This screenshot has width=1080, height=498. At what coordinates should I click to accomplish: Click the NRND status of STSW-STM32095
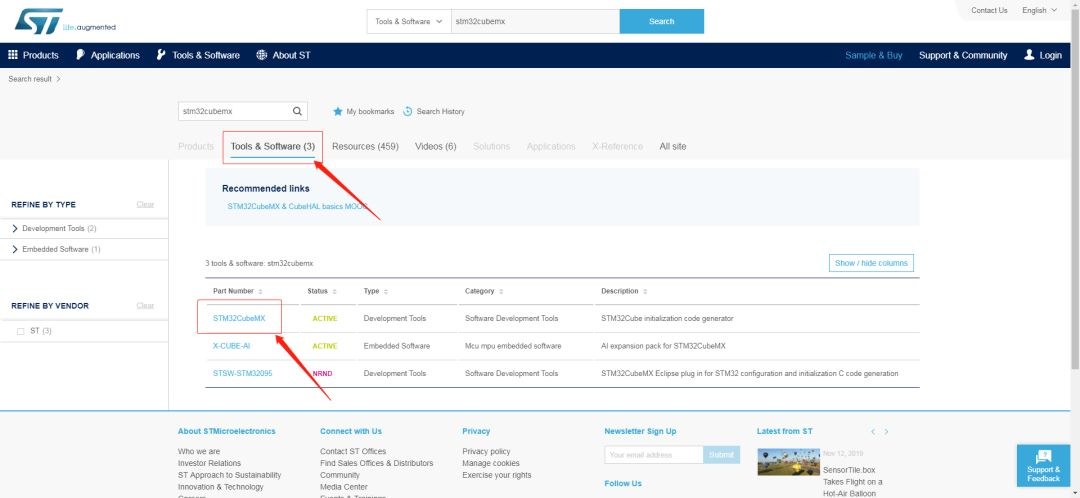322,373
